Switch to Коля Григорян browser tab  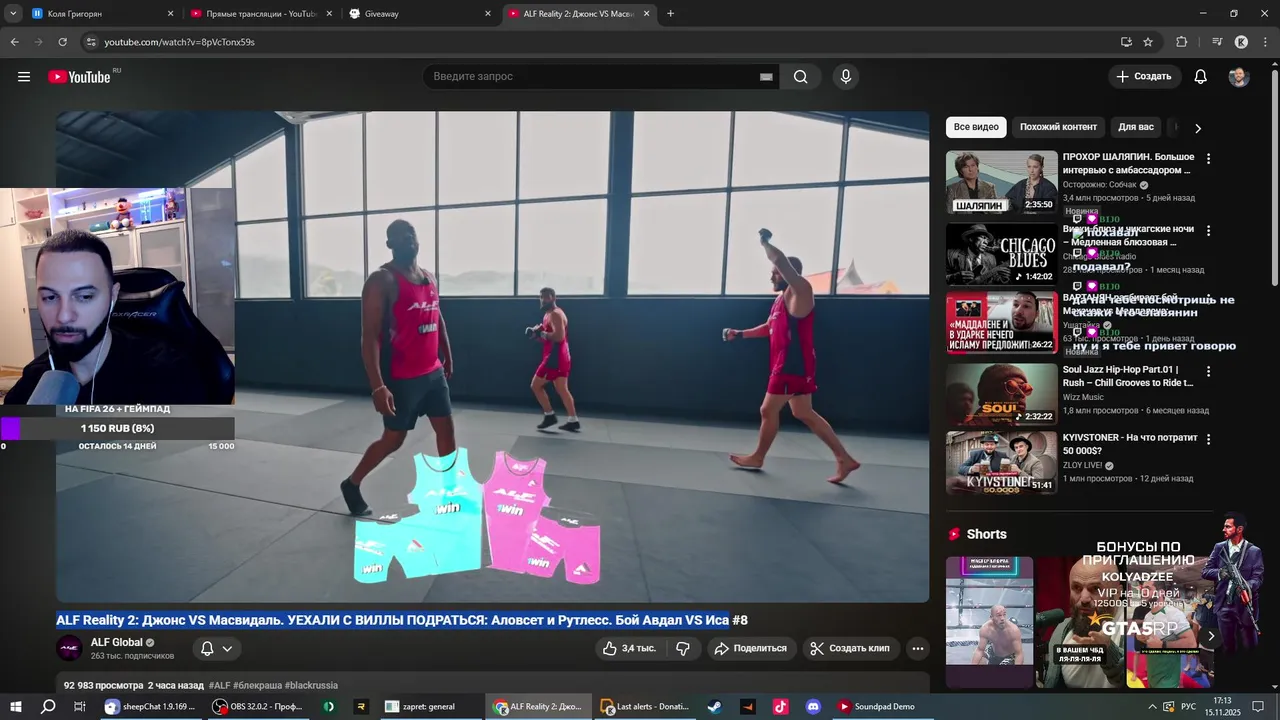[x=100, y=14]
